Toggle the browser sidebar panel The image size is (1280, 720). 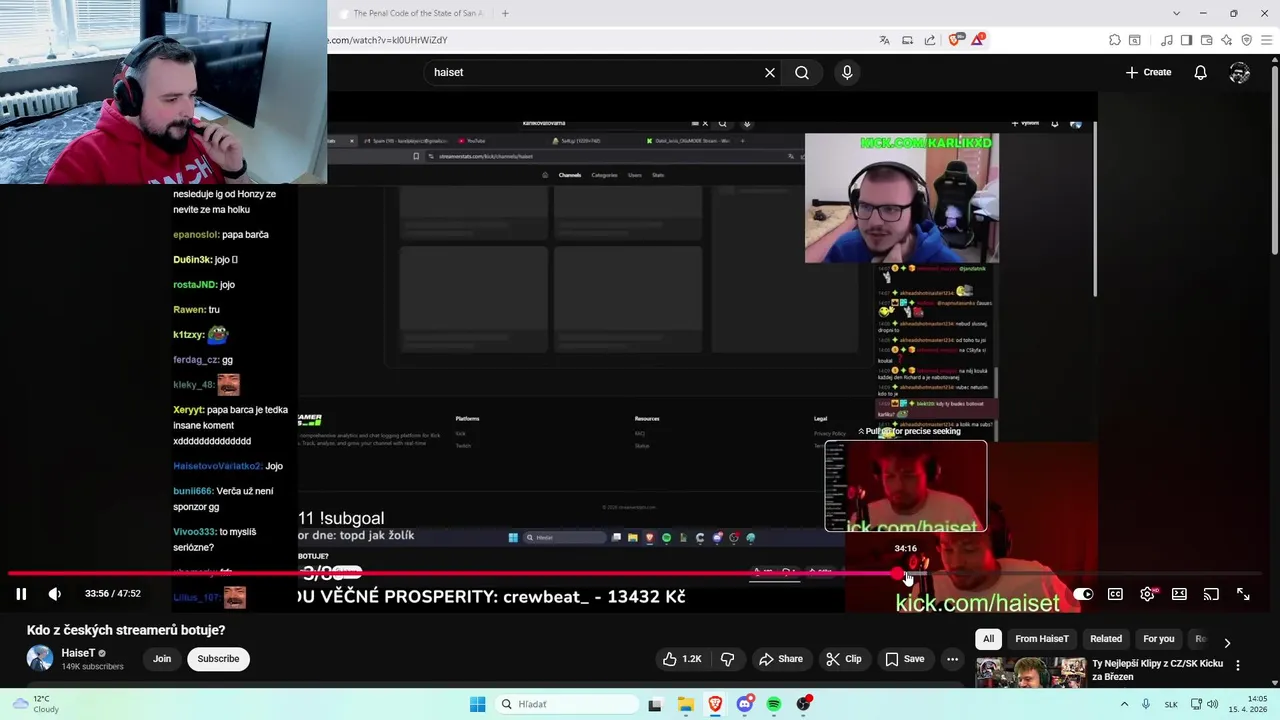tap(1186, 40)
